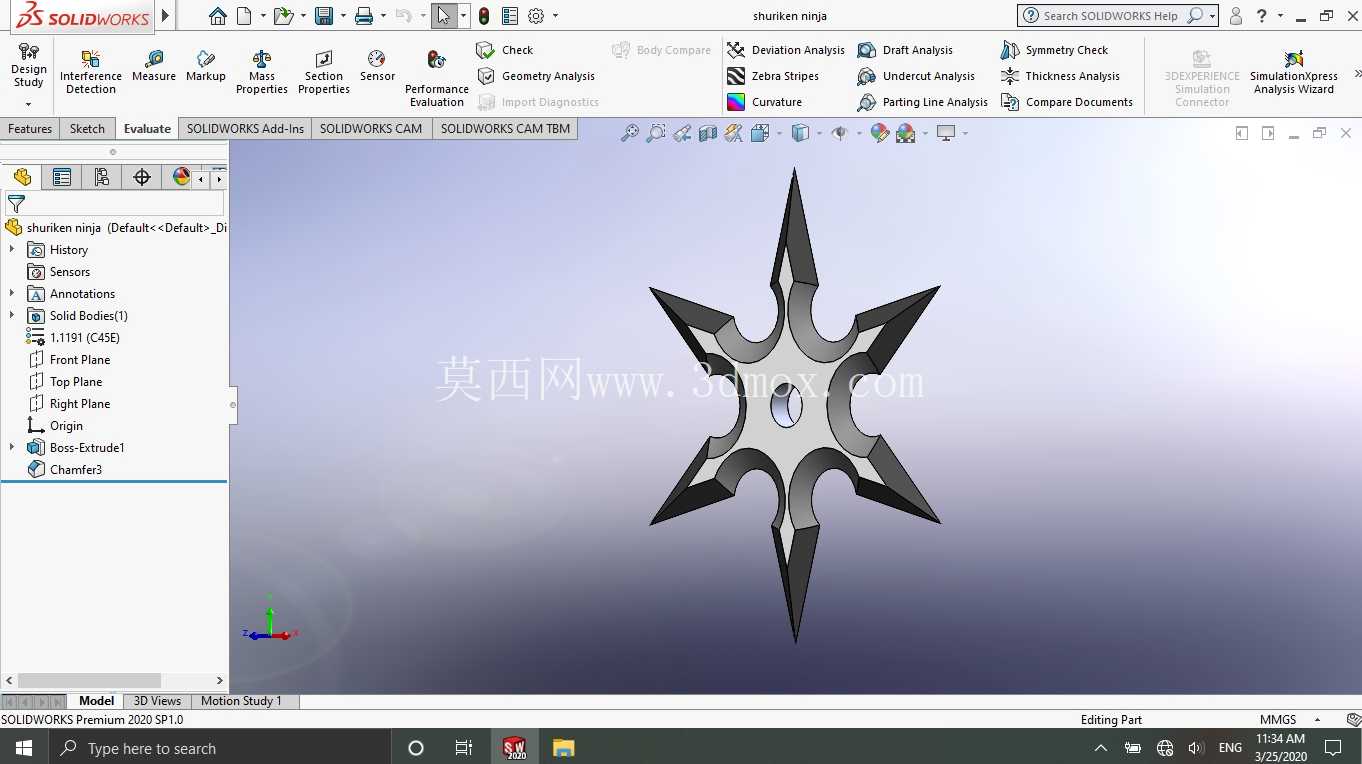Image resolution: width=1362 pixels, height=764 pixels.
Task: Click the Previous View icon
Action: tap(682, 133)
